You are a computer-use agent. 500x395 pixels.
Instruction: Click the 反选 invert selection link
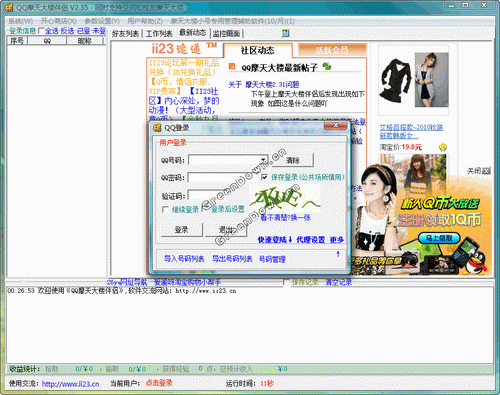pyautogui.click(x=67, y=31)
